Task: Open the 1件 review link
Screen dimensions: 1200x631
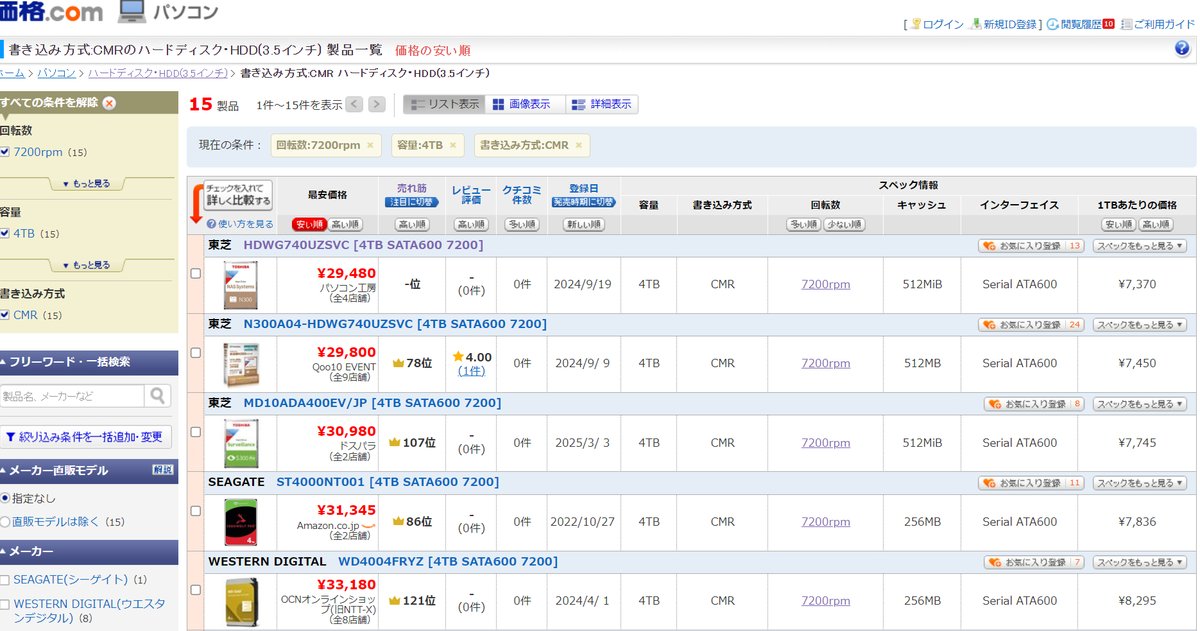Action: click(x=471, y=371)
